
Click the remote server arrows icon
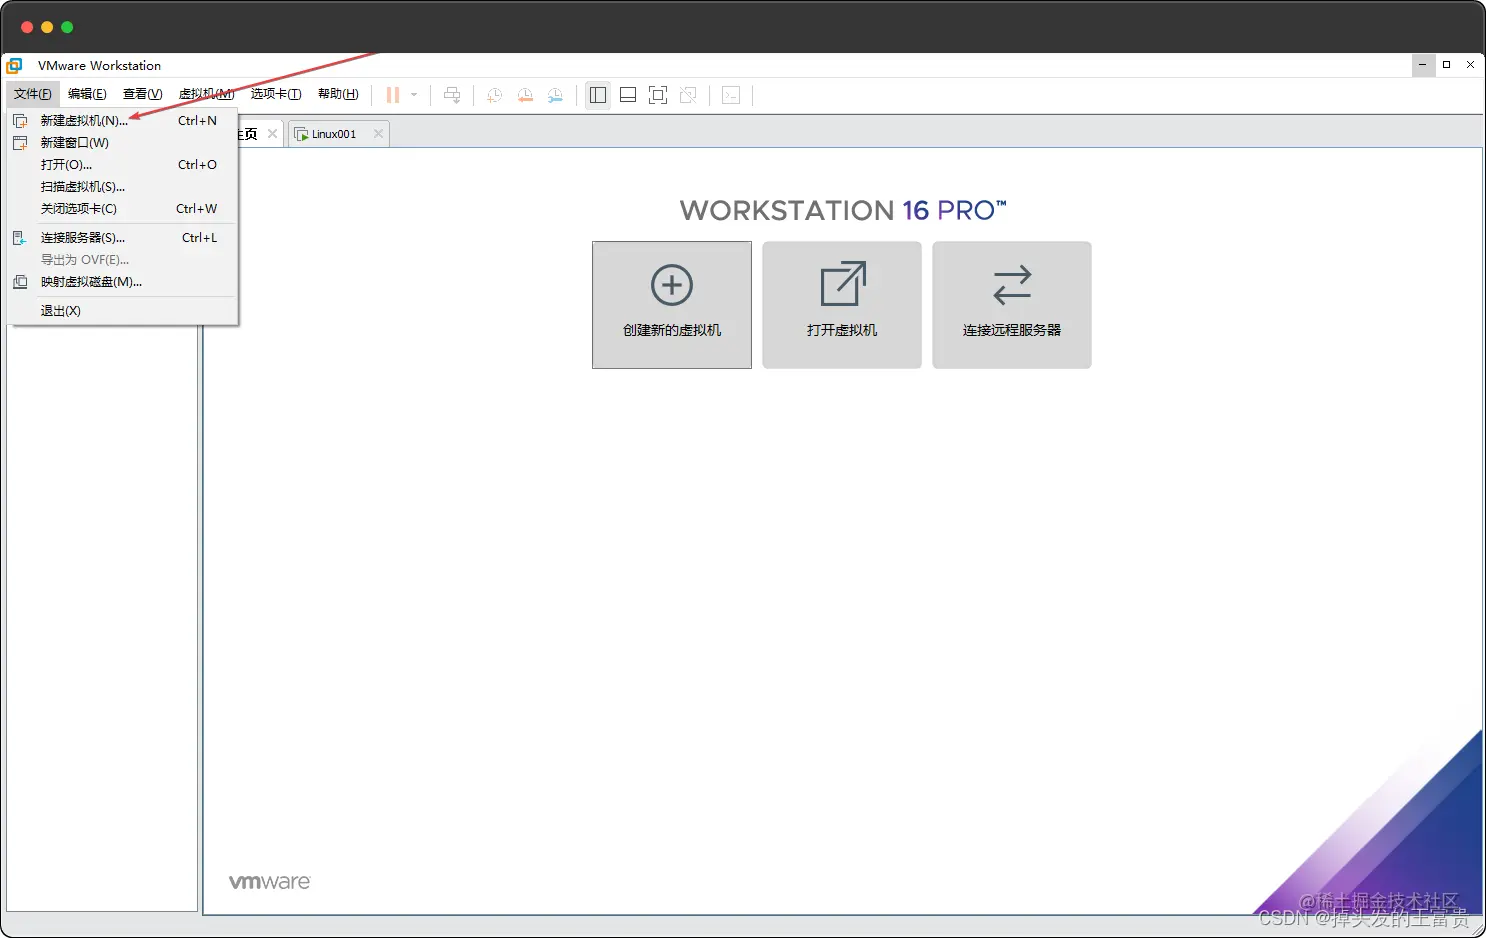coord(1012,285)
